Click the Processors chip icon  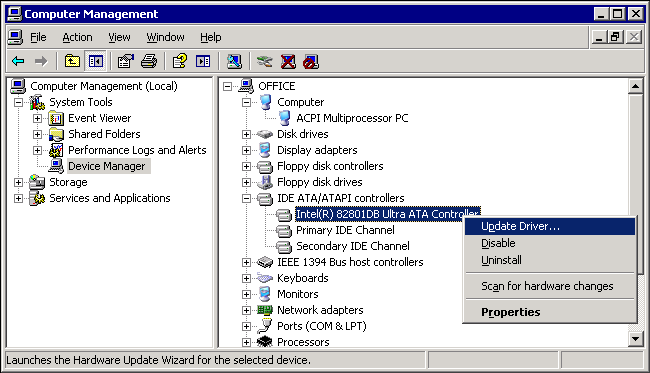point(264,342)
